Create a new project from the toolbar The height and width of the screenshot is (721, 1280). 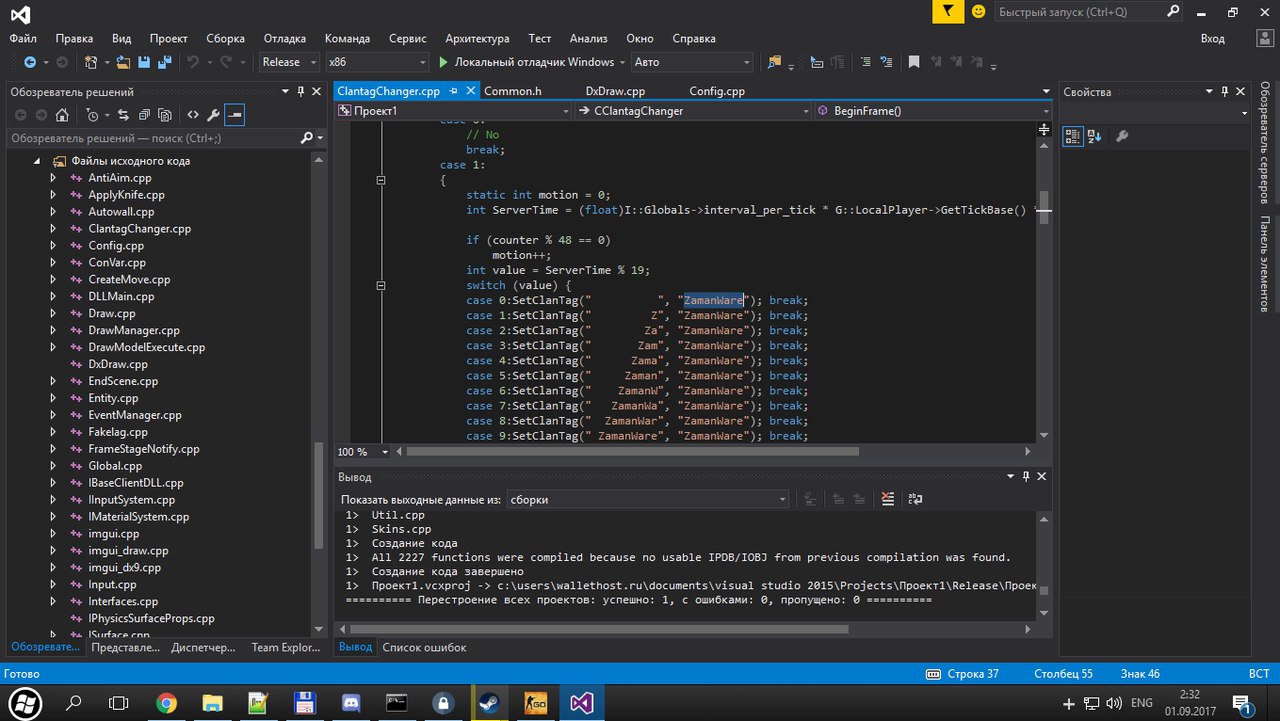tap(91, 62)
